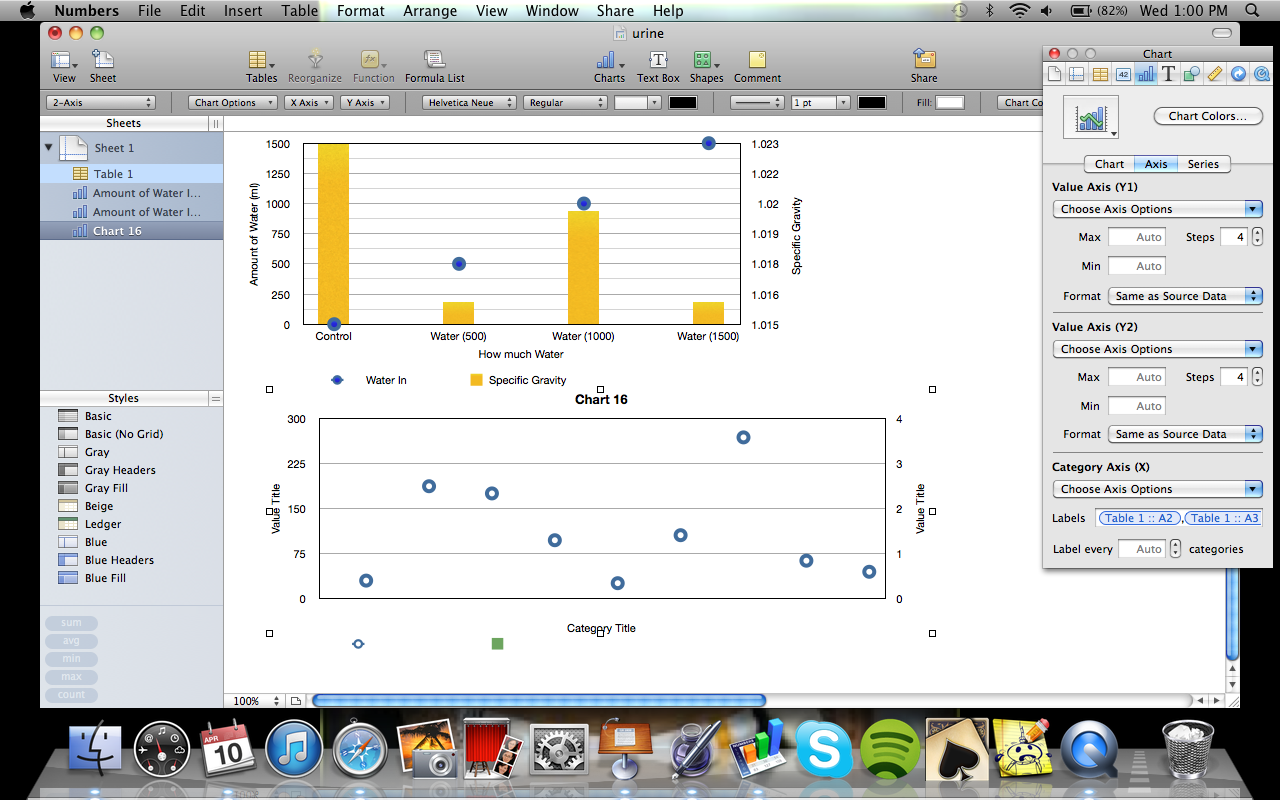This screenshot has width=1280, height=800.
Task: Open the Chart Options dropdown in format bar
Action: pyautogui.click(x=232, y=102)
